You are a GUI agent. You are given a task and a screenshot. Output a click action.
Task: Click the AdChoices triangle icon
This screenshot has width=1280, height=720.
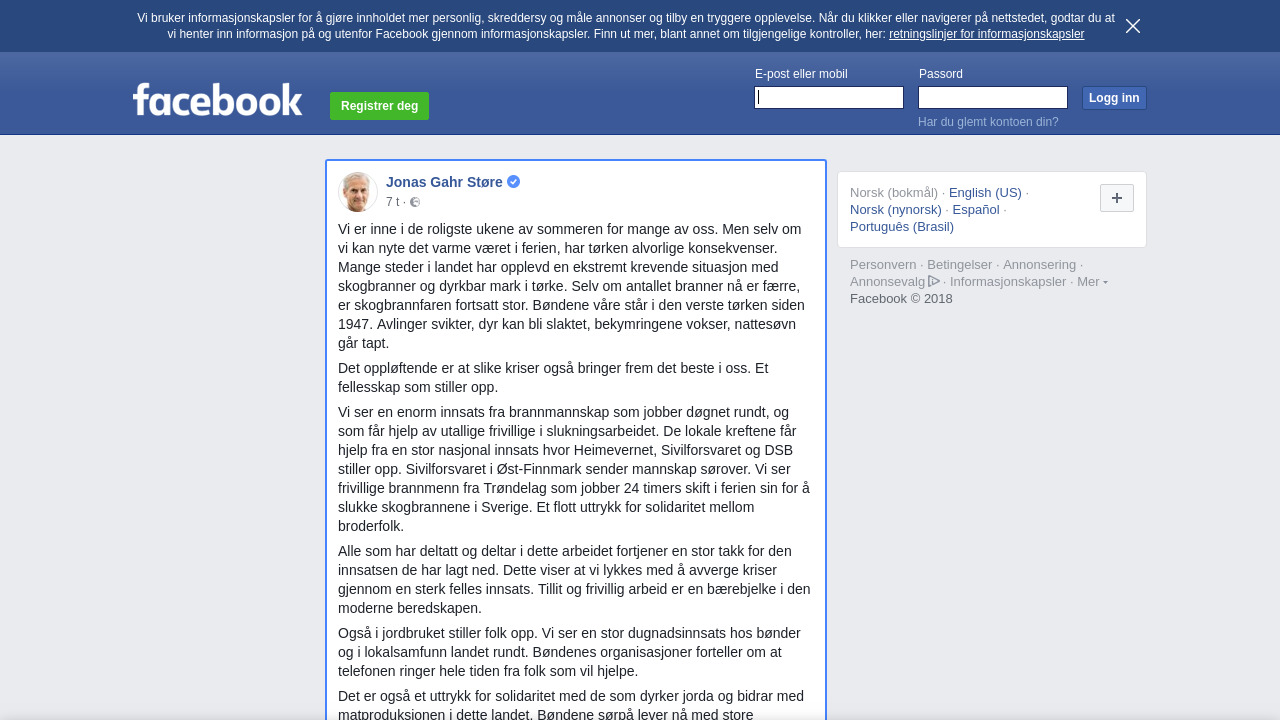(x=934, y=281)
